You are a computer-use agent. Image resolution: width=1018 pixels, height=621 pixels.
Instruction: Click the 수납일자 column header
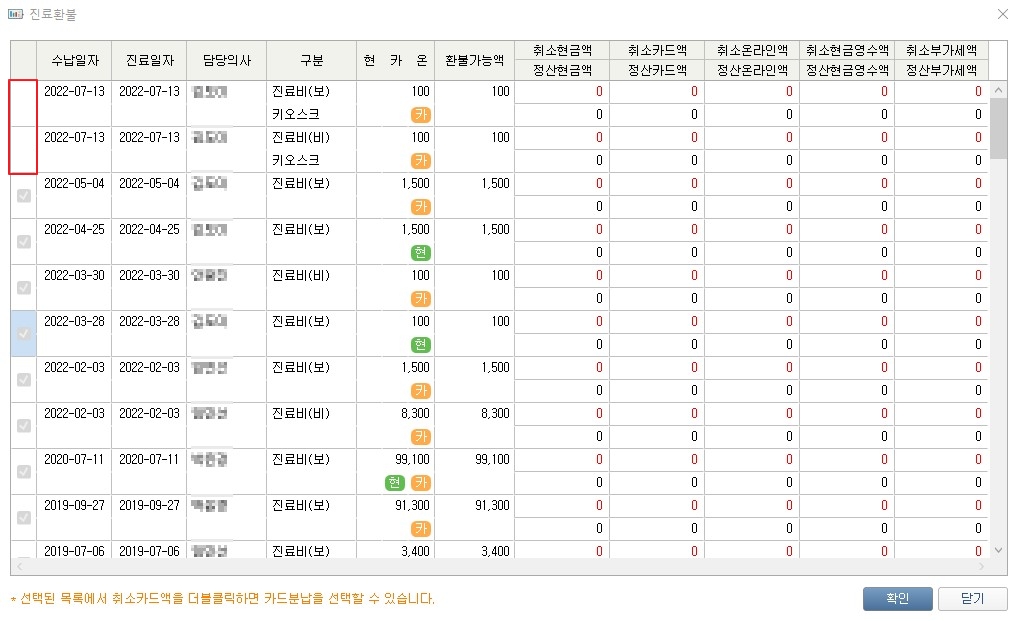[x=74, y=60]
